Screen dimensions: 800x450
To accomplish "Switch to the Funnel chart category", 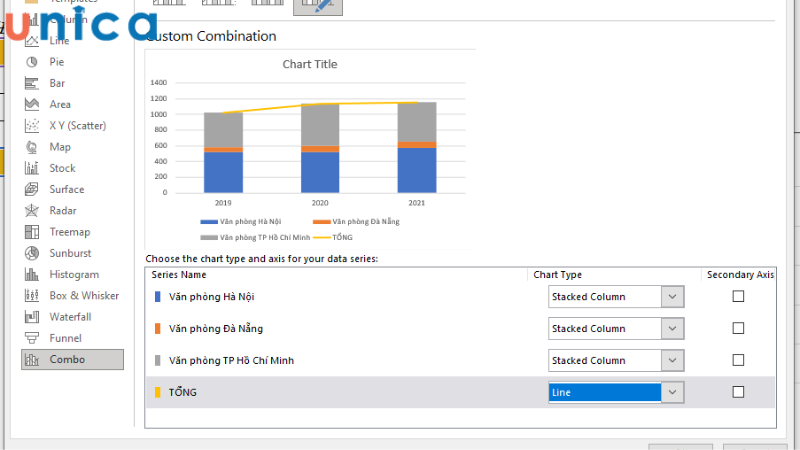I will [x=66, y=338].
